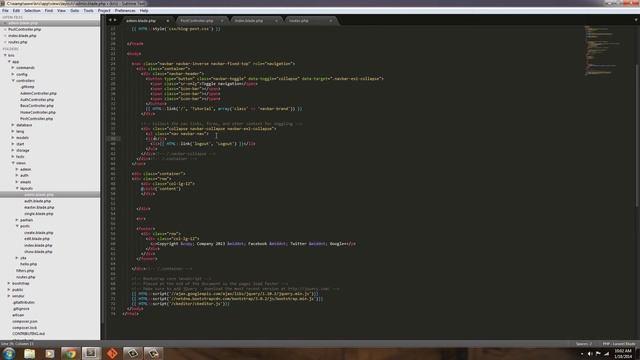The height and width of the screenshot is (360, 640).
Task: Expand the commands folder
Action: [13, 68]
